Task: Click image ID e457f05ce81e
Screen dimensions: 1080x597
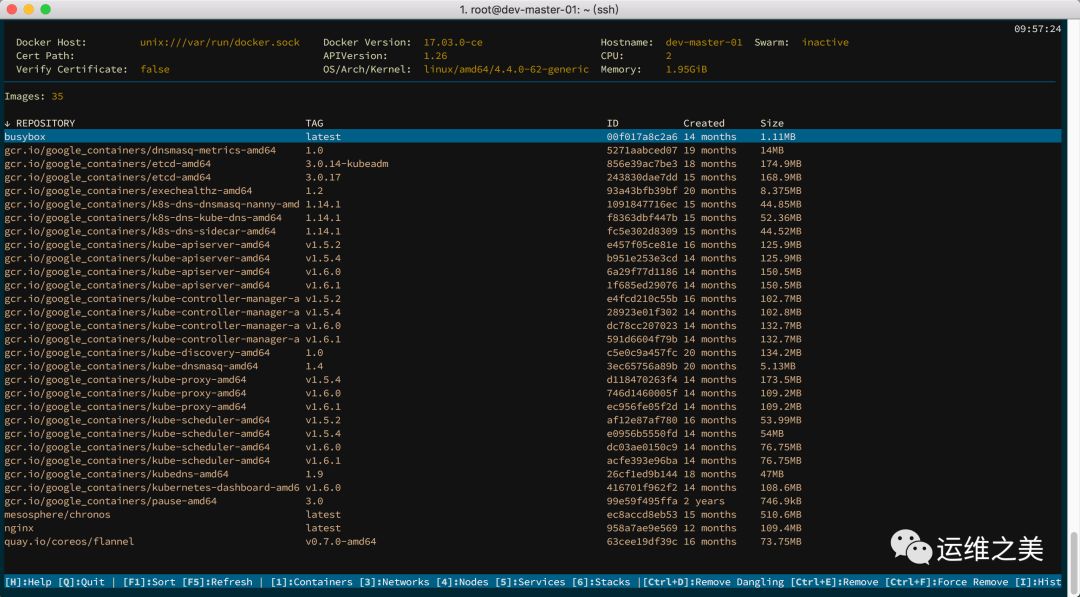Action: (x=642, y=244)
